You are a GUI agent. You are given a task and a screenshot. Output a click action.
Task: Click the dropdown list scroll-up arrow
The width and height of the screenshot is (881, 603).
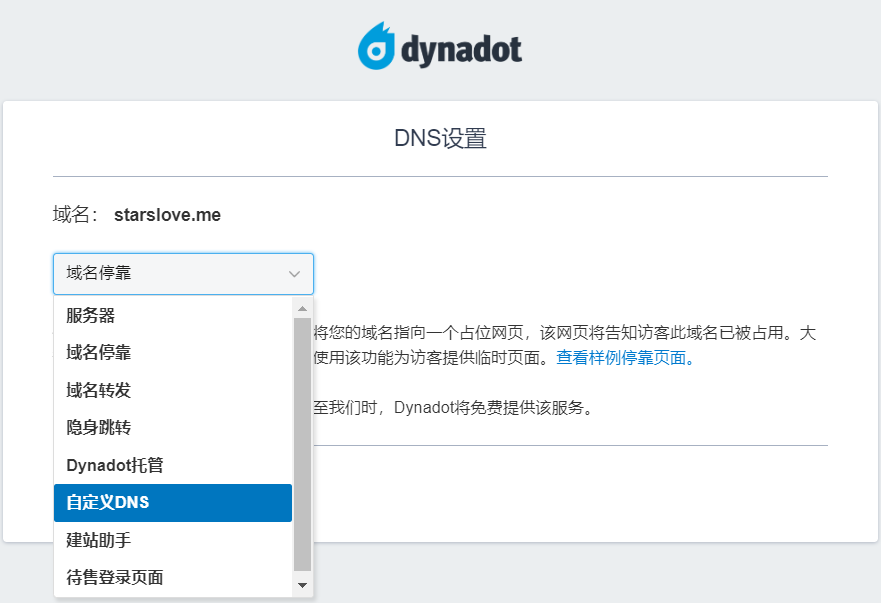click(302, 309)
